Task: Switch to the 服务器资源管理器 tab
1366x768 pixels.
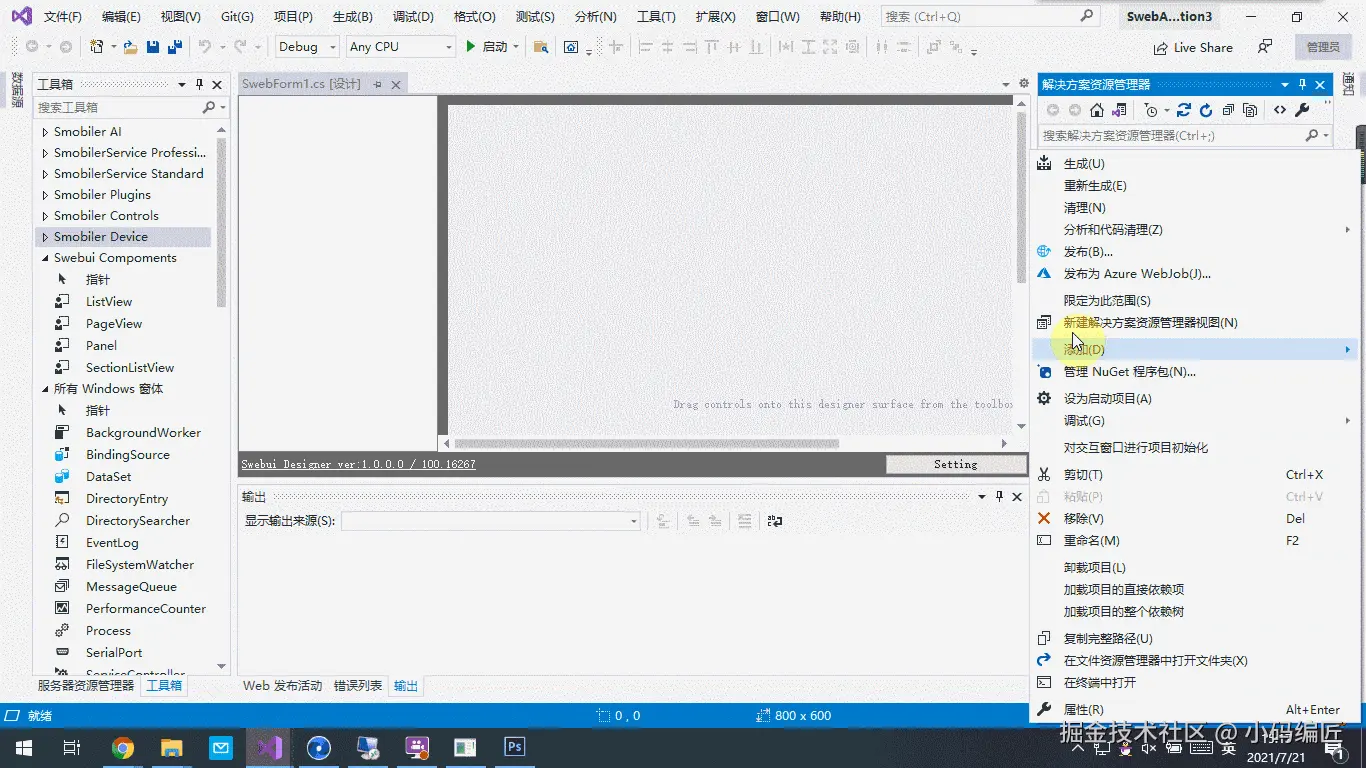Action: click(86, 686)
